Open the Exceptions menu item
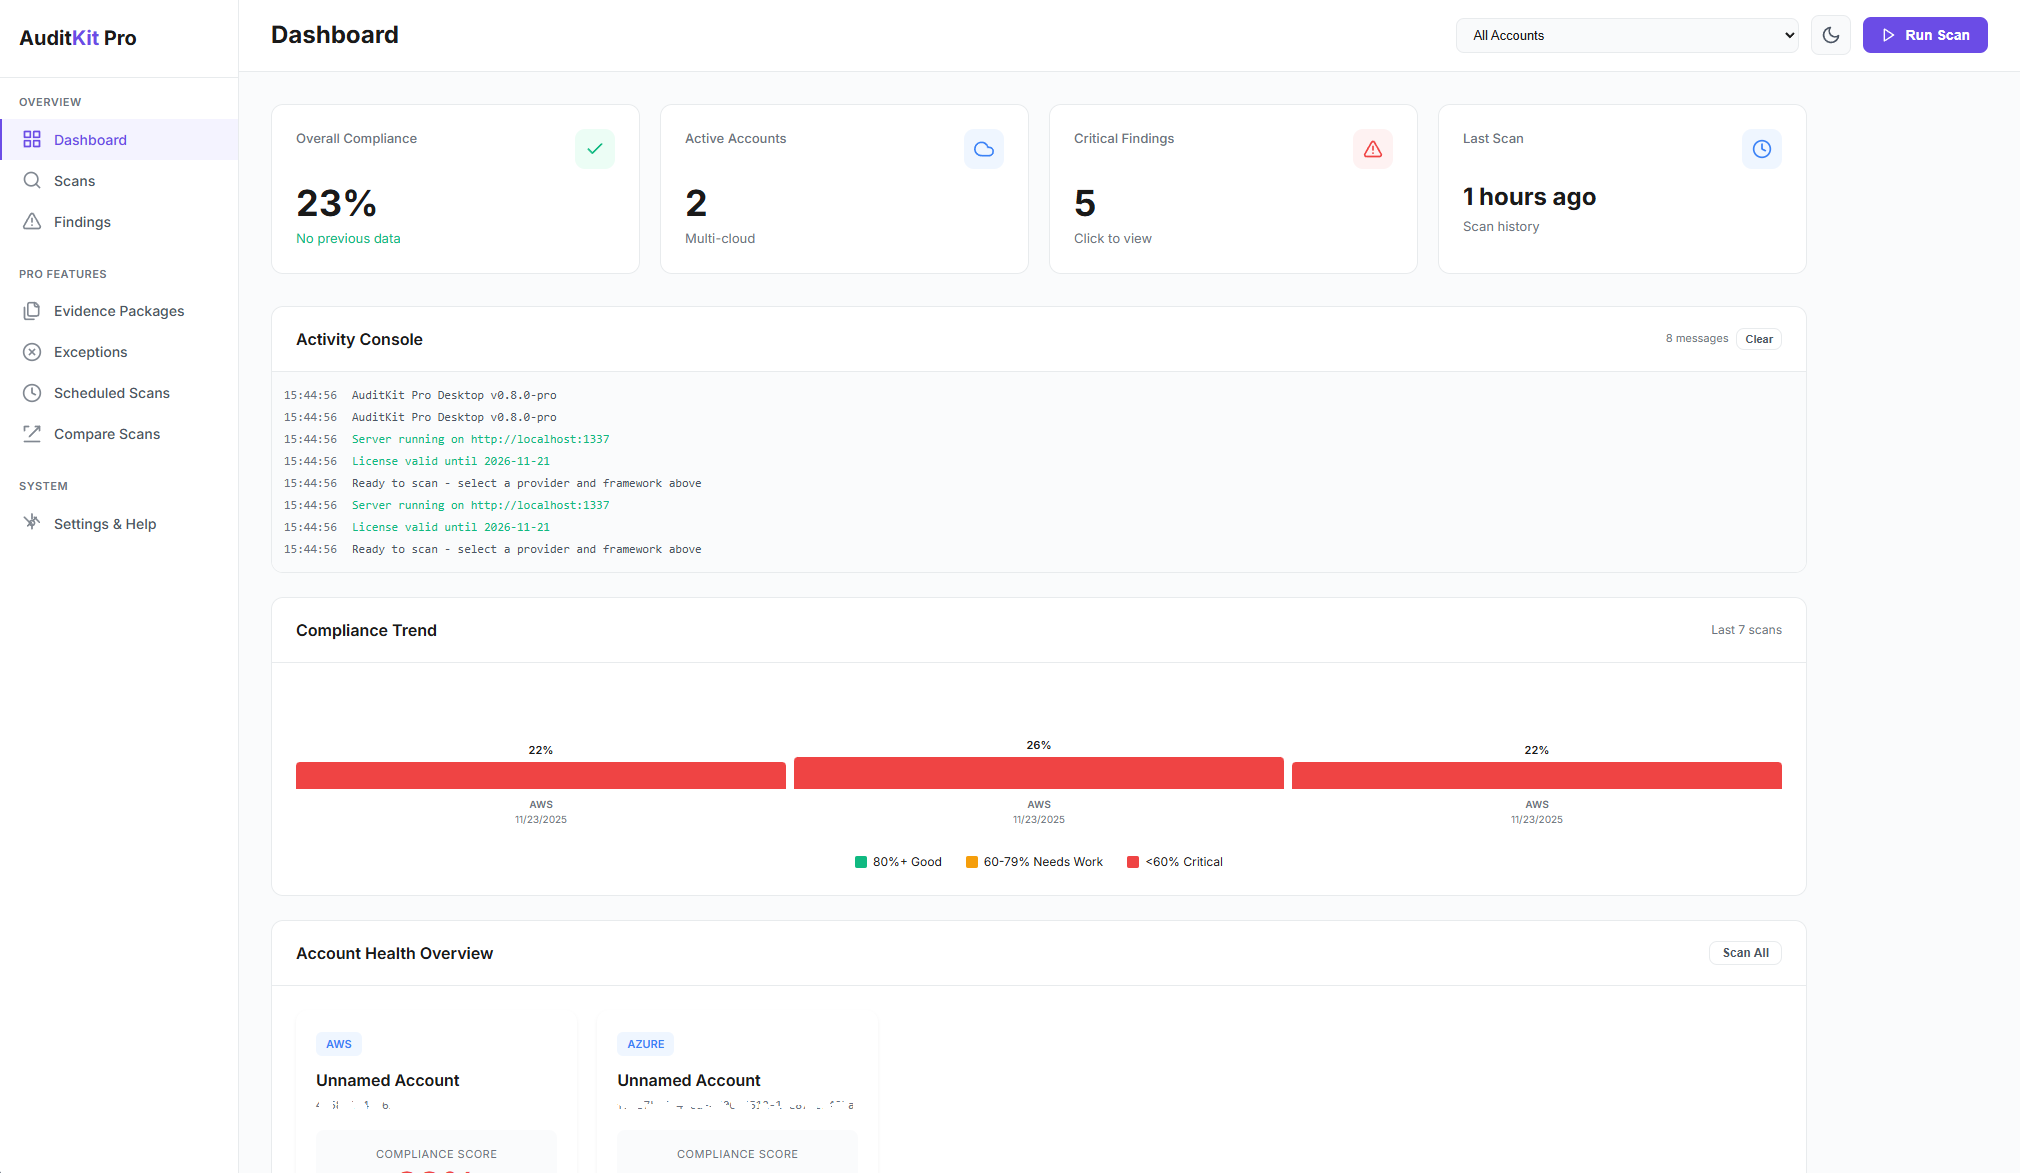The width and height of the screenshot is (2020, 1173). [90, 352]
